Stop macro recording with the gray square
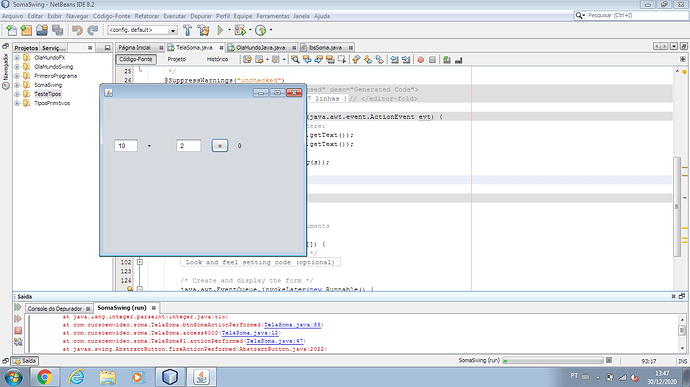 (x=432, y=59)
